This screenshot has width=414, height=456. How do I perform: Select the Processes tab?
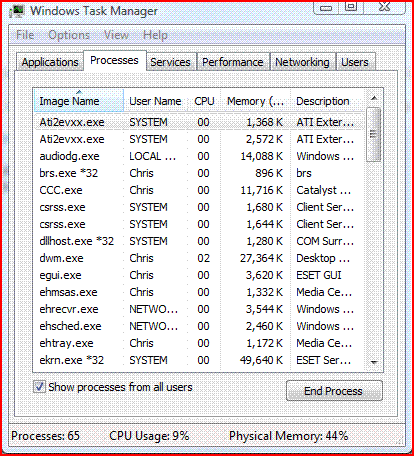click(x=114, y=60)
